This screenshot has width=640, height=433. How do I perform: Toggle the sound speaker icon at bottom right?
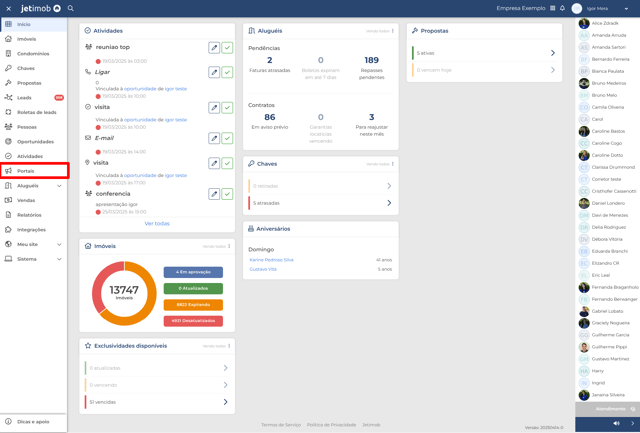pos(616,424)
